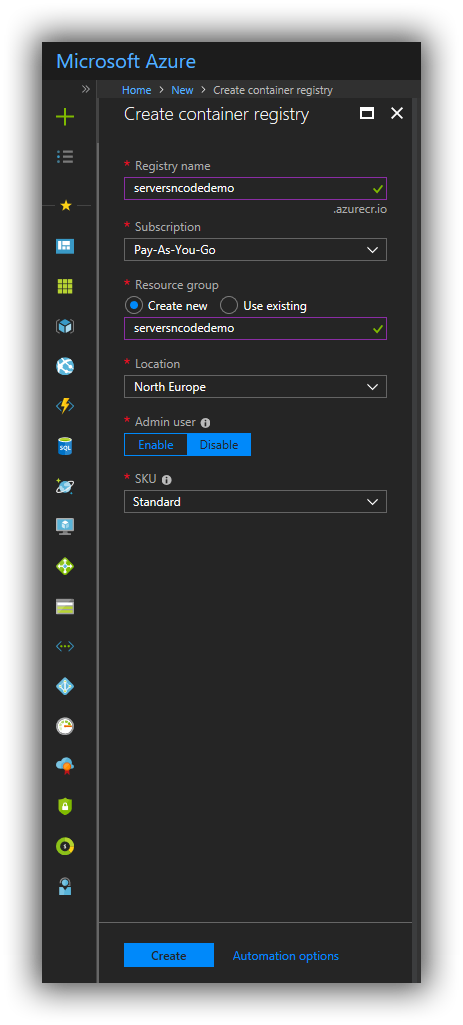
Task: Click the blue Create button
Action: 169,955
